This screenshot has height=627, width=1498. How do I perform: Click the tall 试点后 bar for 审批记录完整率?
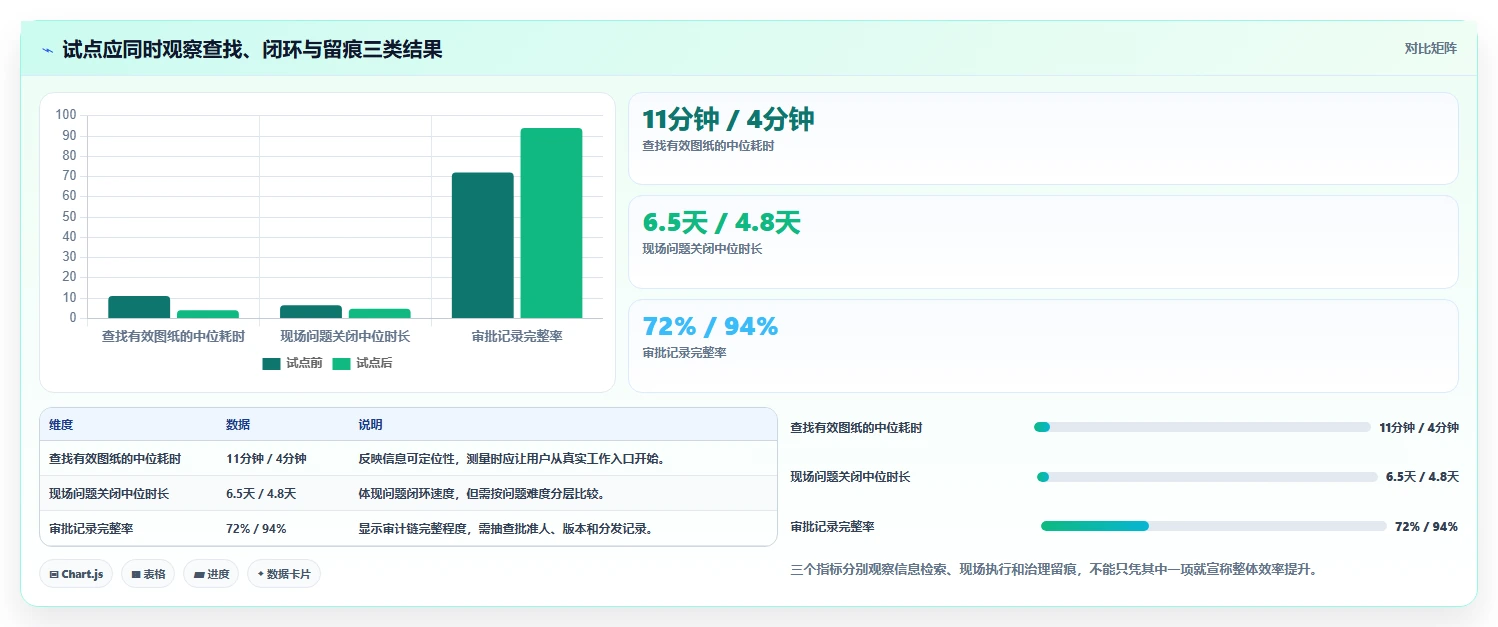pyautogui.click(x=551, y=223)
